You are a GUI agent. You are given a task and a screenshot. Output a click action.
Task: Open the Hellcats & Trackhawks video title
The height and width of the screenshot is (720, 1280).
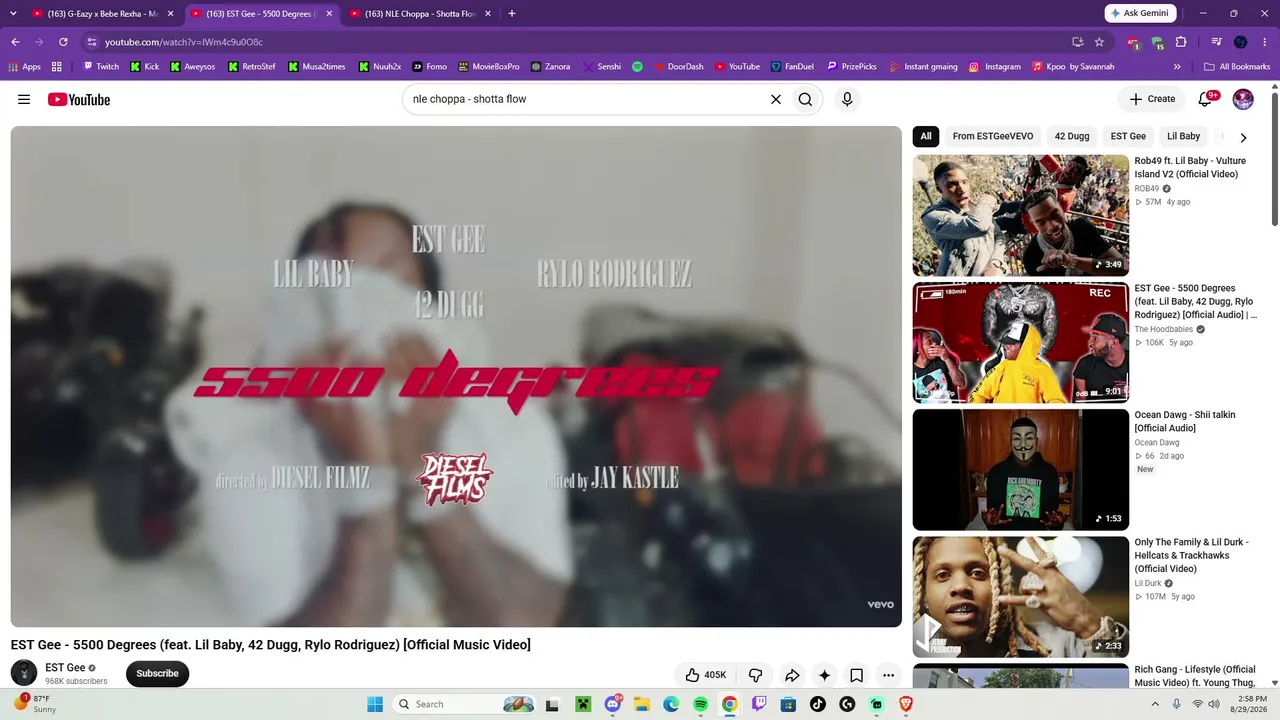pyautogui.click(x=1191, y=555)
